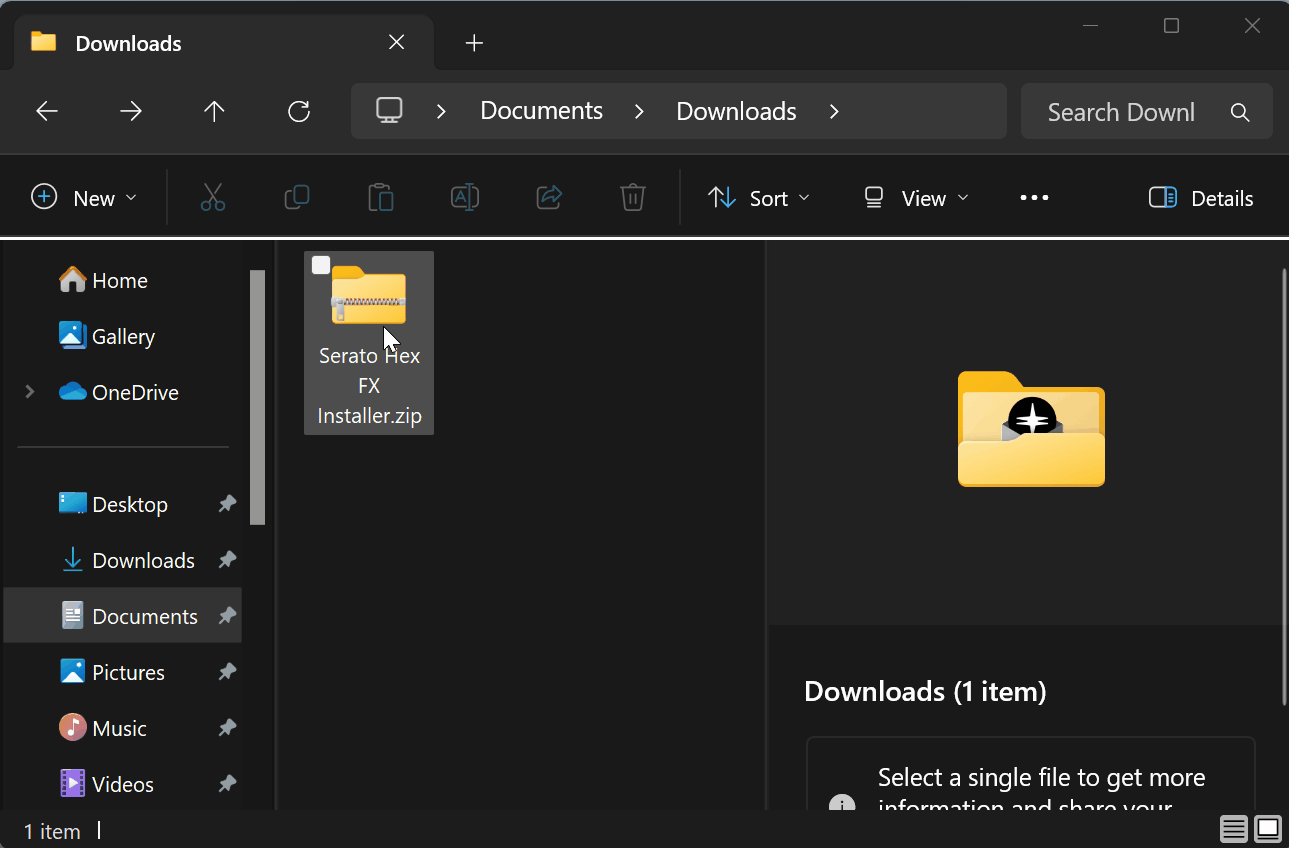Unpin Desktop from quick access
The image size is (1289, 848).
point(227,504)
